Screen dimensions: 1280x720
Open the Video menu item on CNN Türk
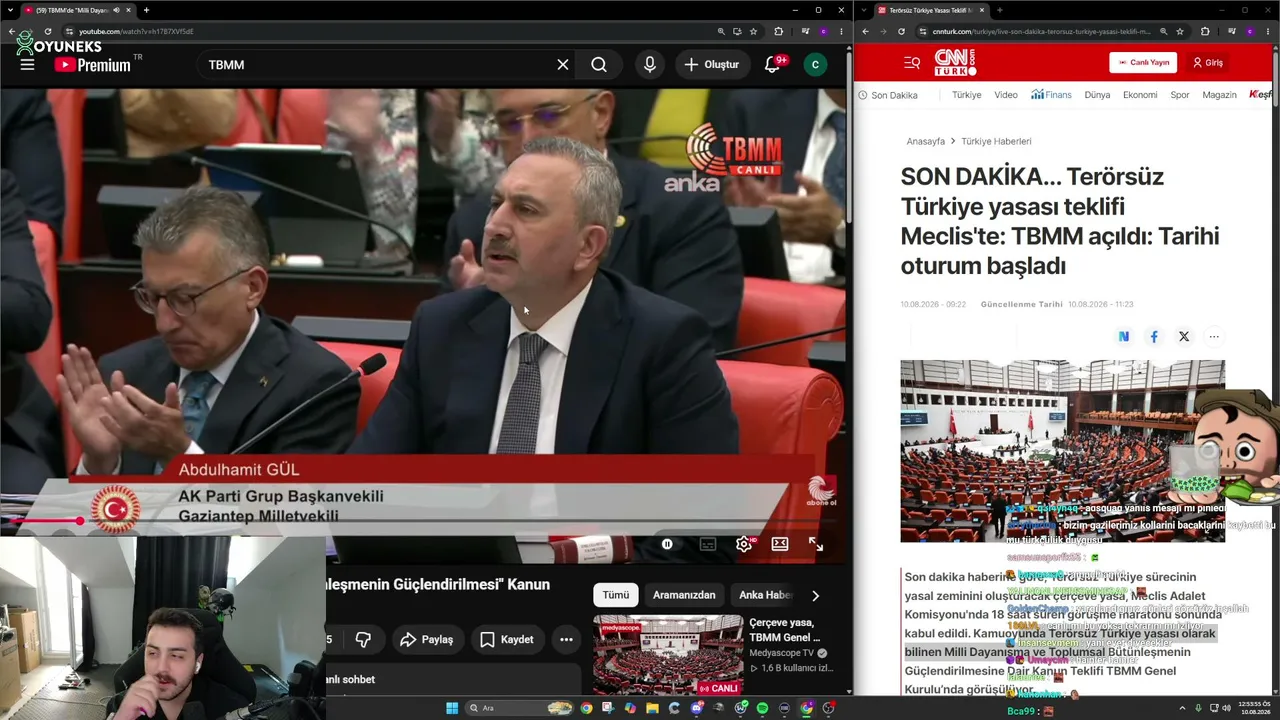(1006, 95)
